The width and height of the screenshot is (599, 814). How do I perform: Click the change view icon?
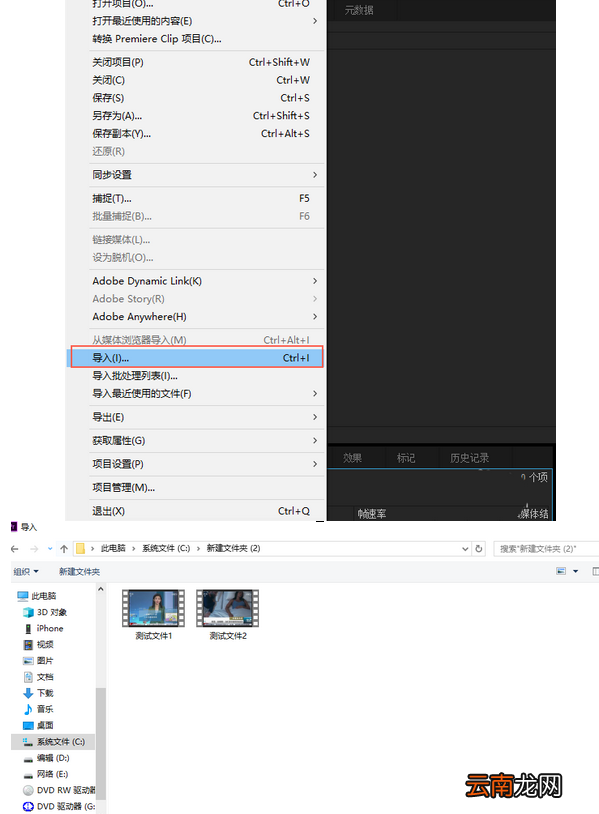[561, 571]
